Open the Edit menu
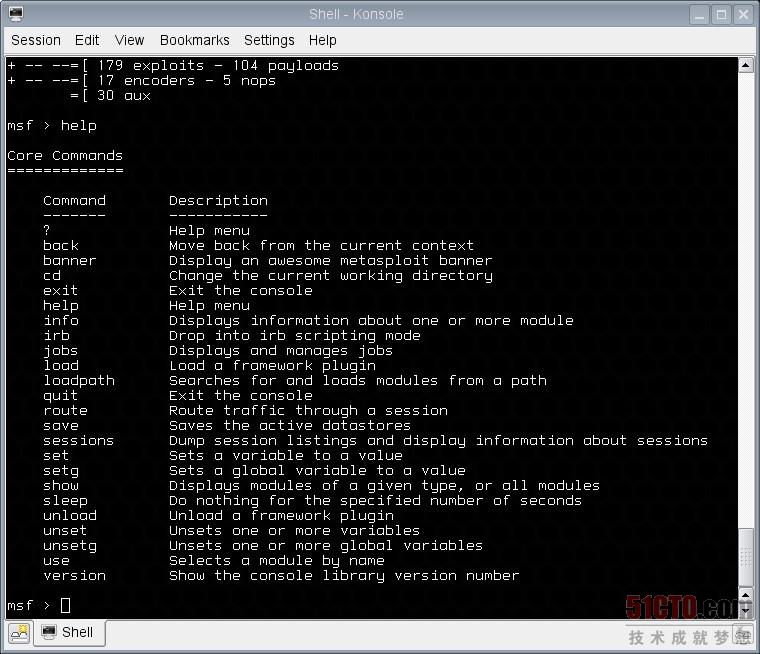 pos(87,40)
